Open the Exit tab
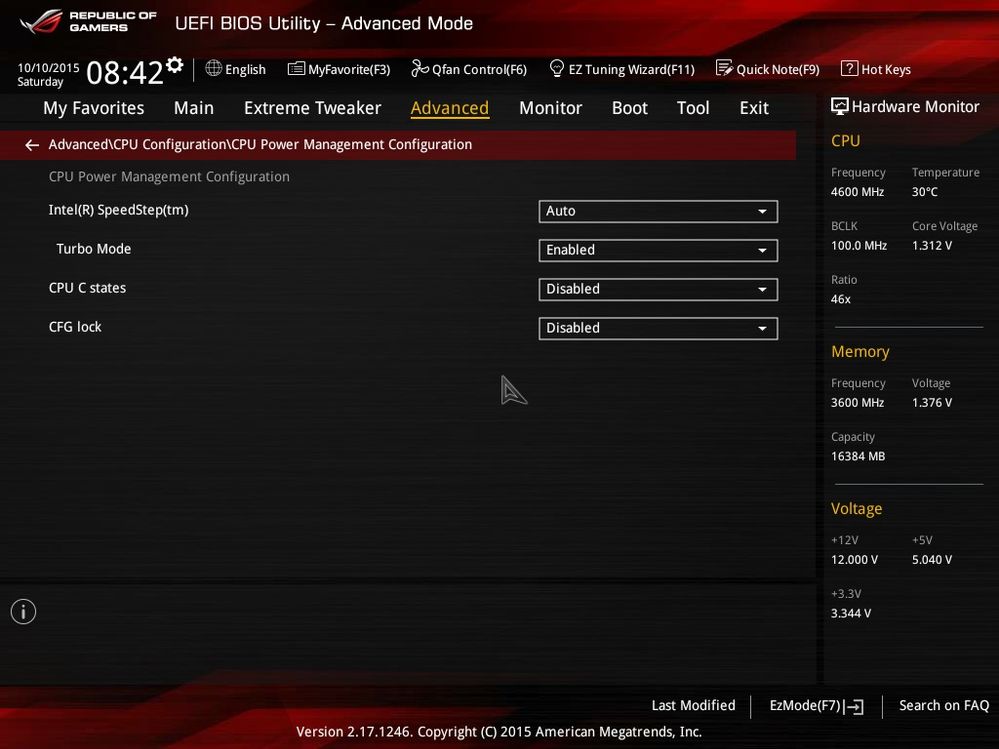The image size is (999, 749). (754, 108)
